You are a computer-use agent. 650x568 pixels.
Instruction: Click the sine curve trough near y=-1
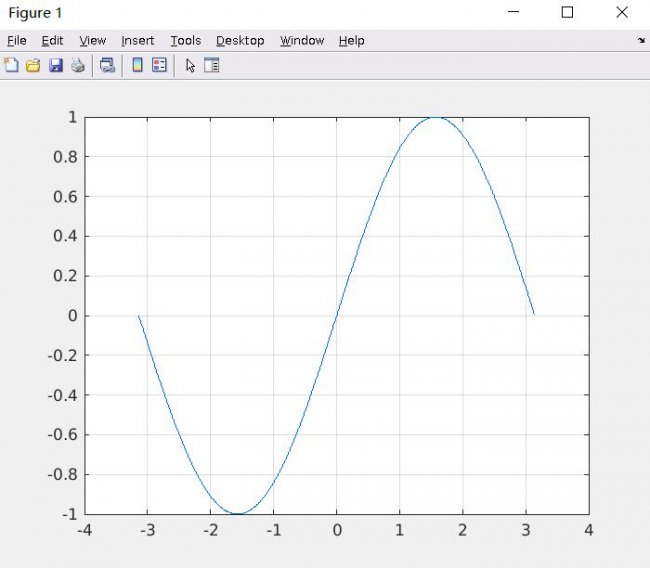pos(238,514)
